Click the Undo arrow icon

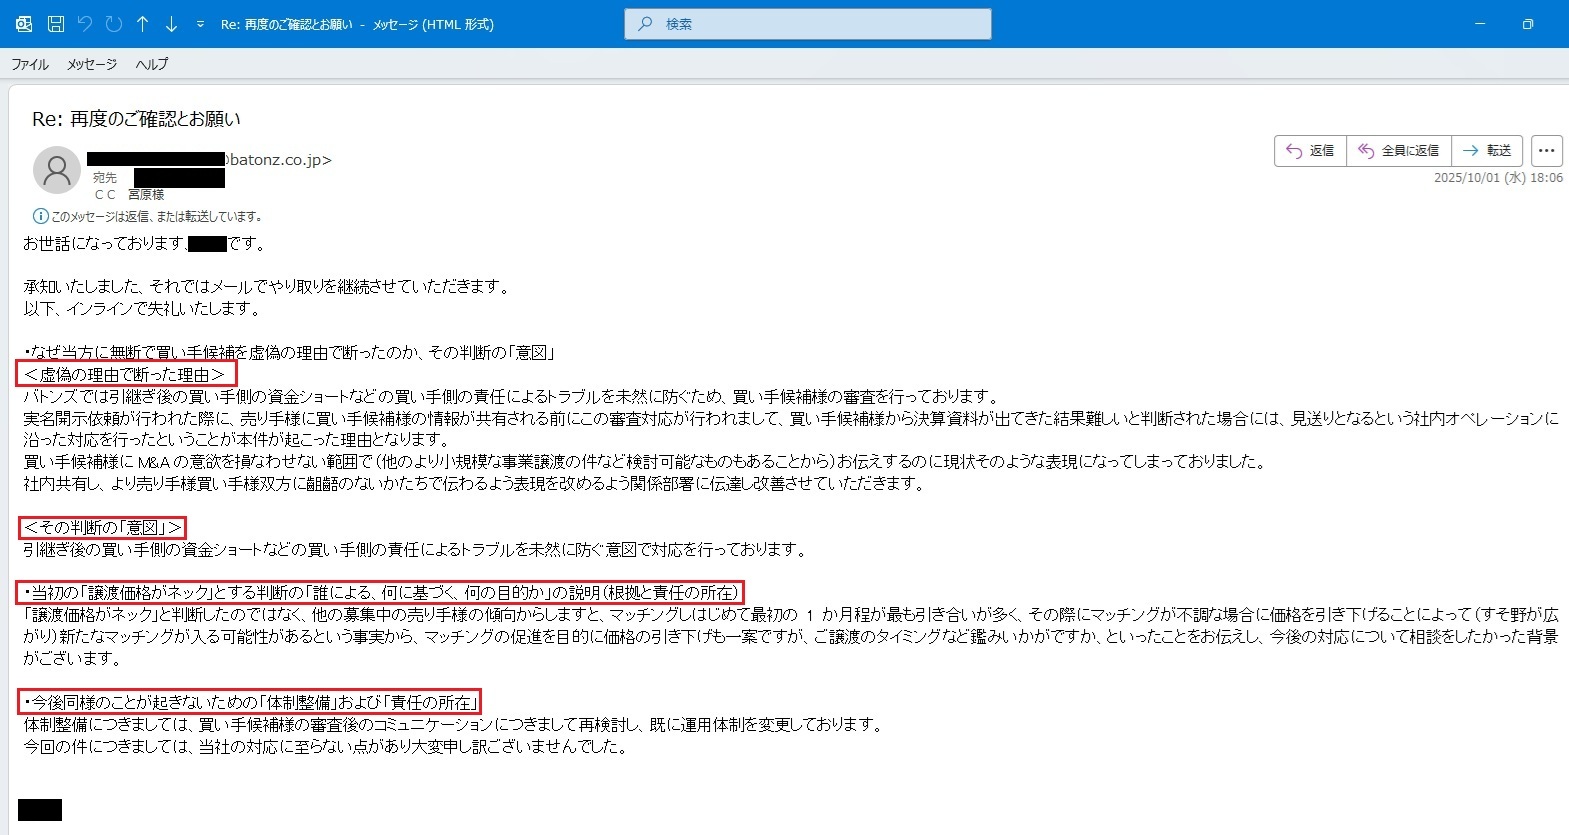coord(85,24)
